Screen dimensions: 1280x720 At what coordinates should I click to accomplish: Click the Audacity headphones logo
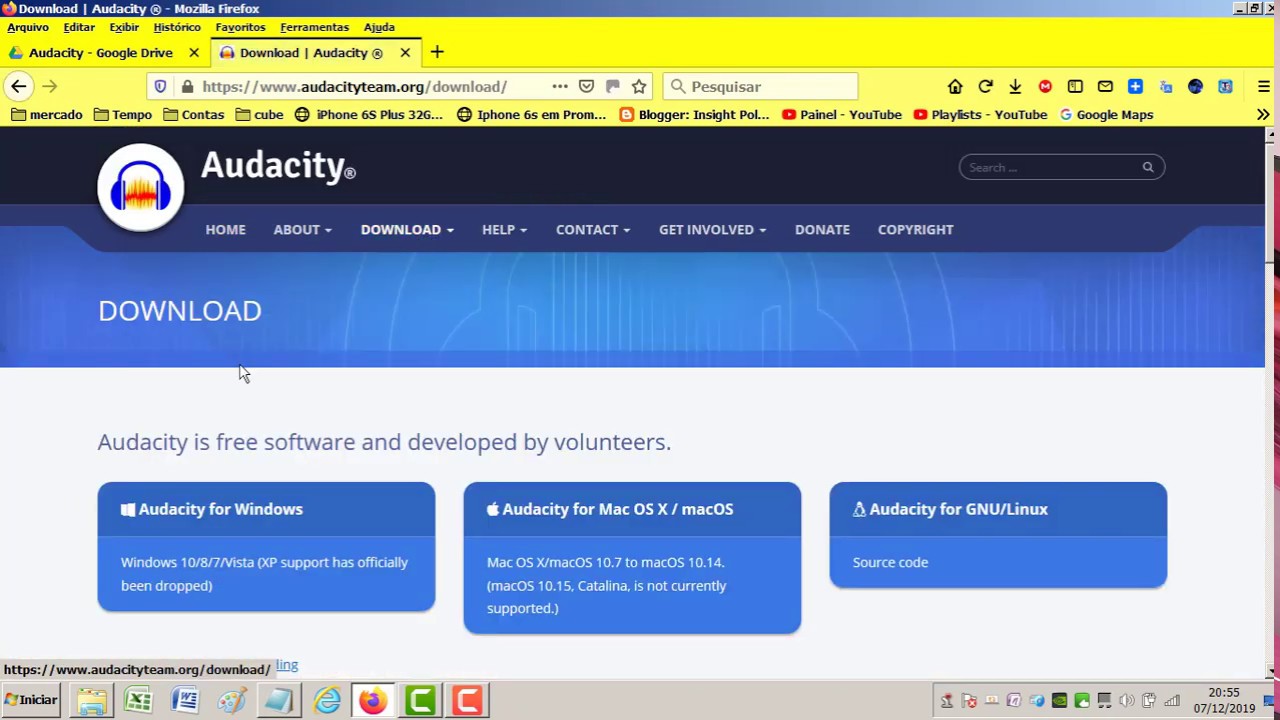tap(141, 187)
